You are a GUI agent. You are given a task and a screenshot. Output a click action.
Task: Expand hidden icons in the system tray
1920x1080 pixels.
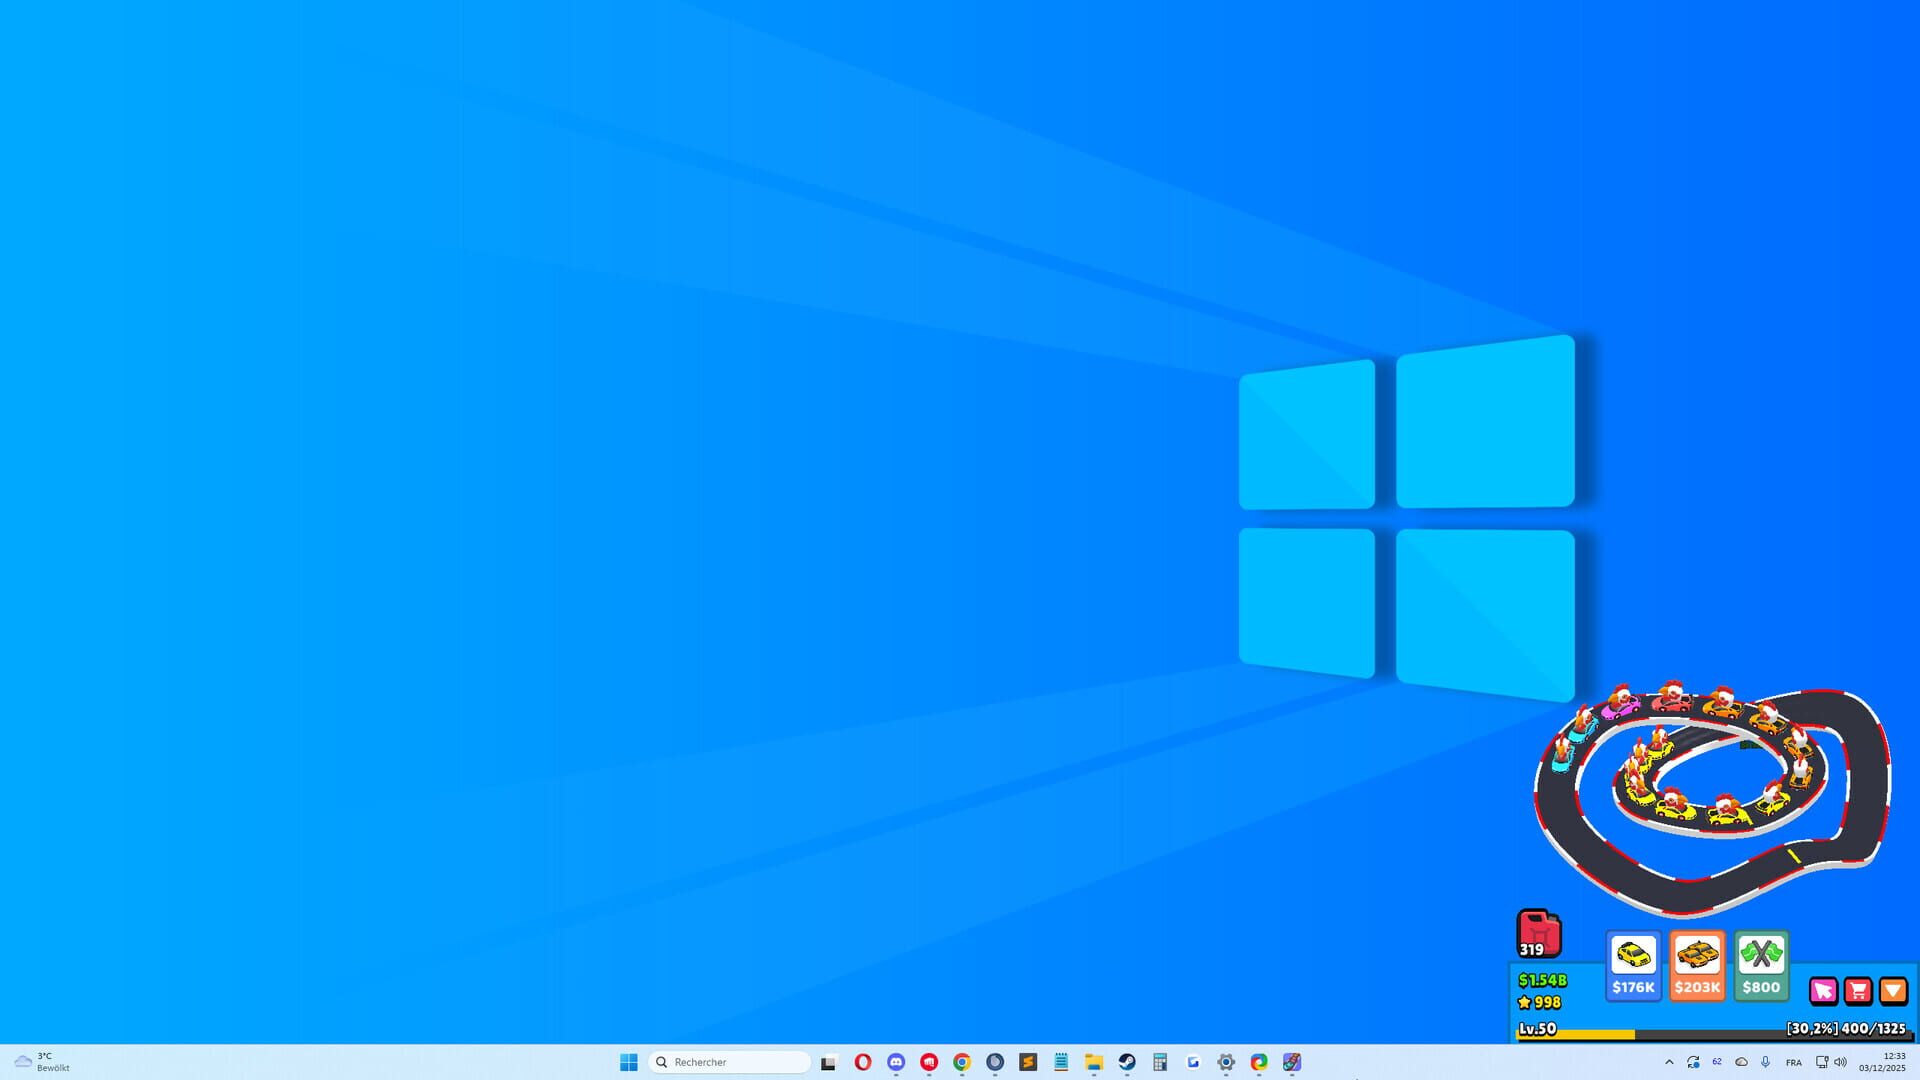coord(1670,1062)
